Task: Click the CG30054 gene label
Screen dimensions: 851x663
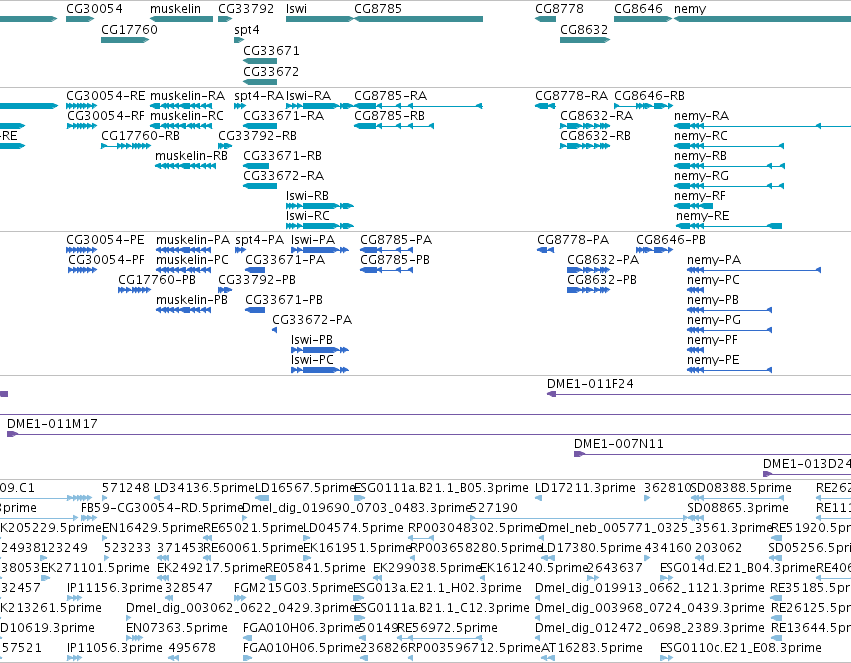Action: click(94, 9)
